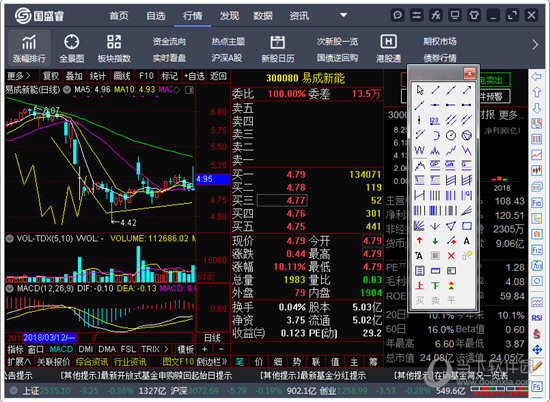
Task: Open 港股通 H icon
Action: click(389, 48)
